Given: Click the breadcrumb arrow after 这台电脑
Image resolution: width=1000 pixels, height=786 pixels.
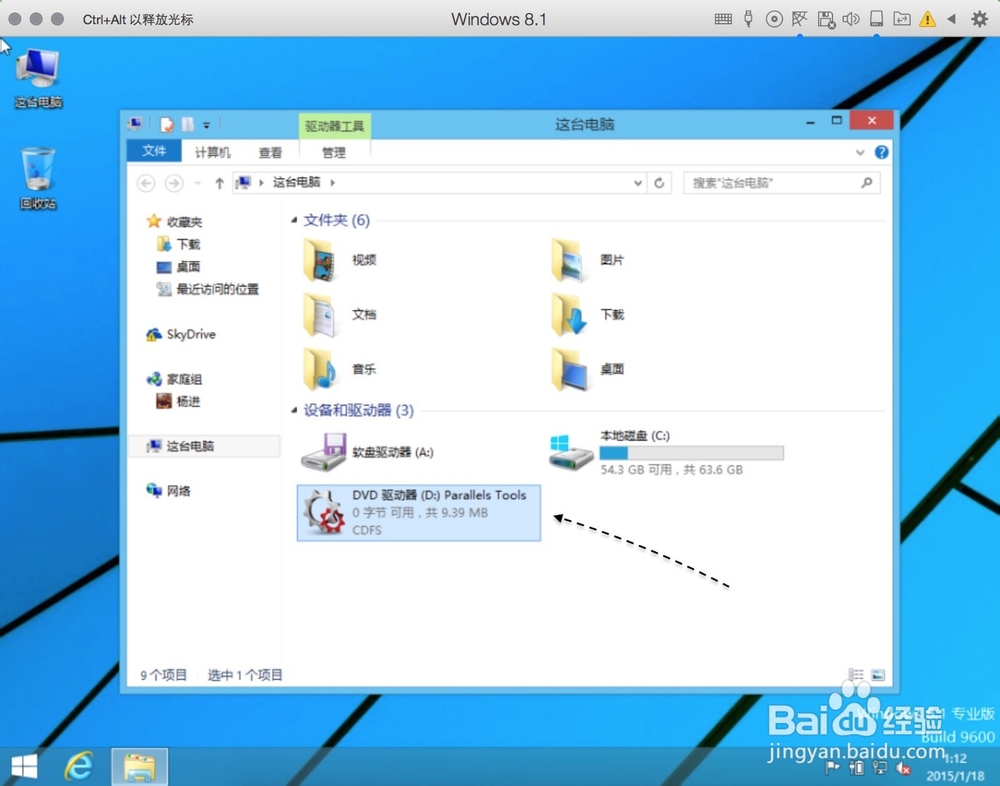Looking at the screenshot, I should (x=332, y=183).
